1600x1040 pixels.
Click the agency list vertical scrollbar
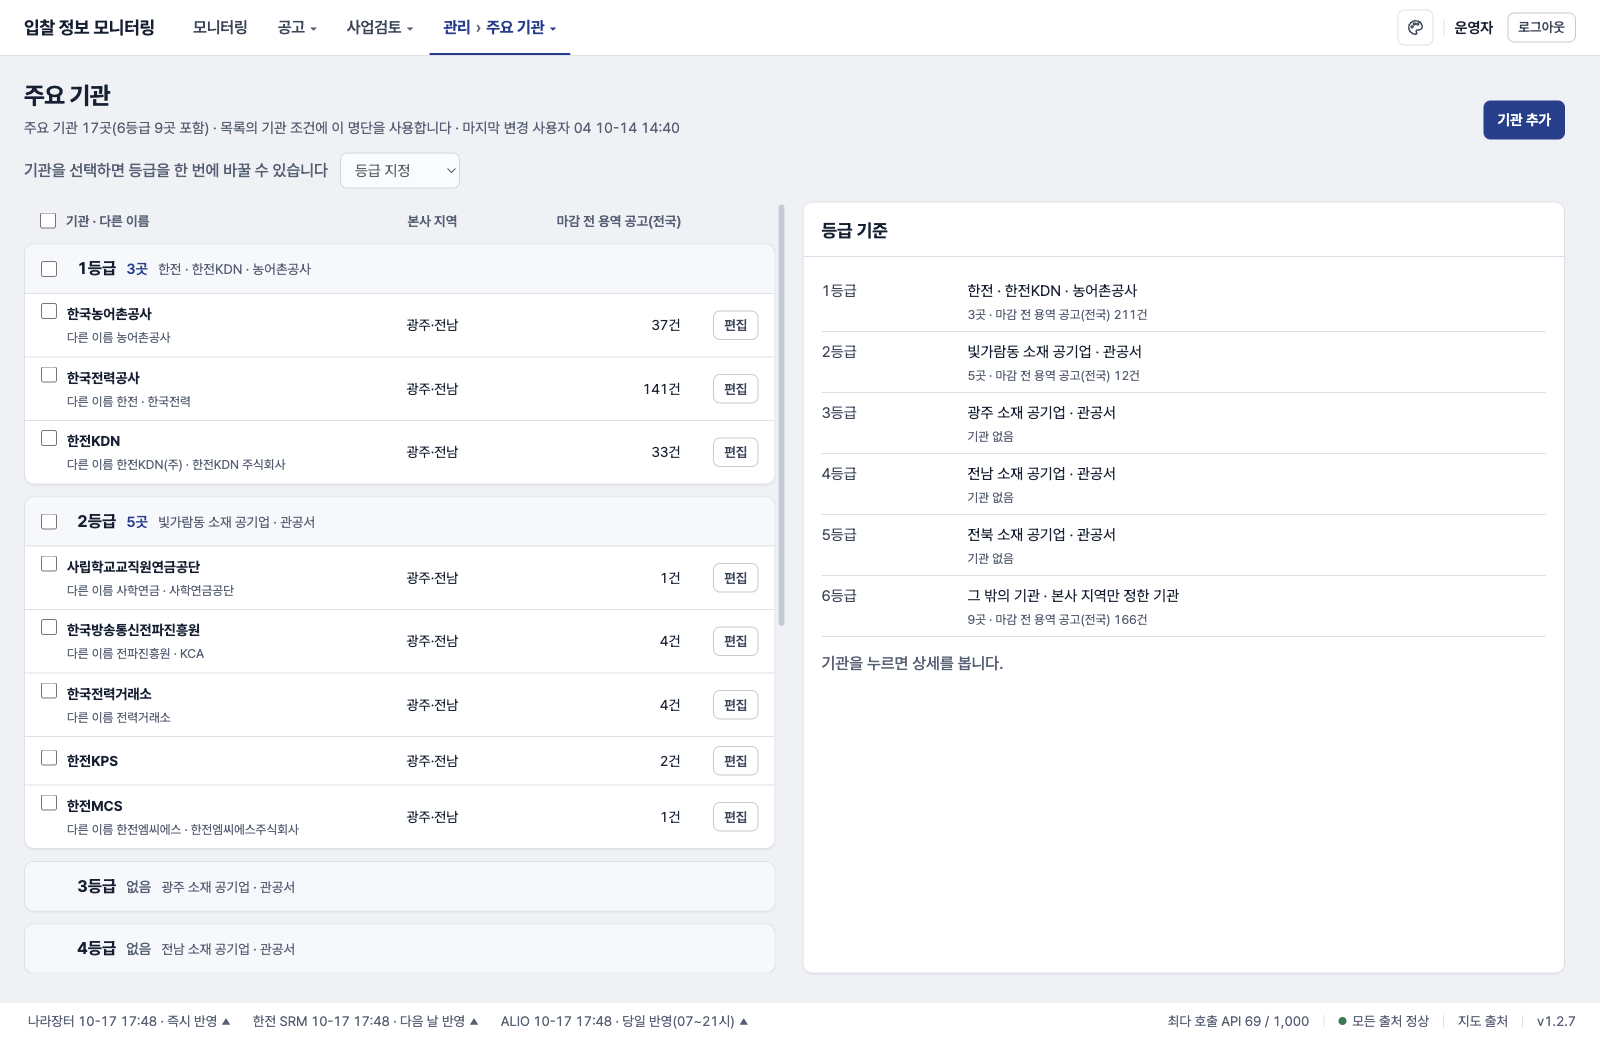[781, 415]
